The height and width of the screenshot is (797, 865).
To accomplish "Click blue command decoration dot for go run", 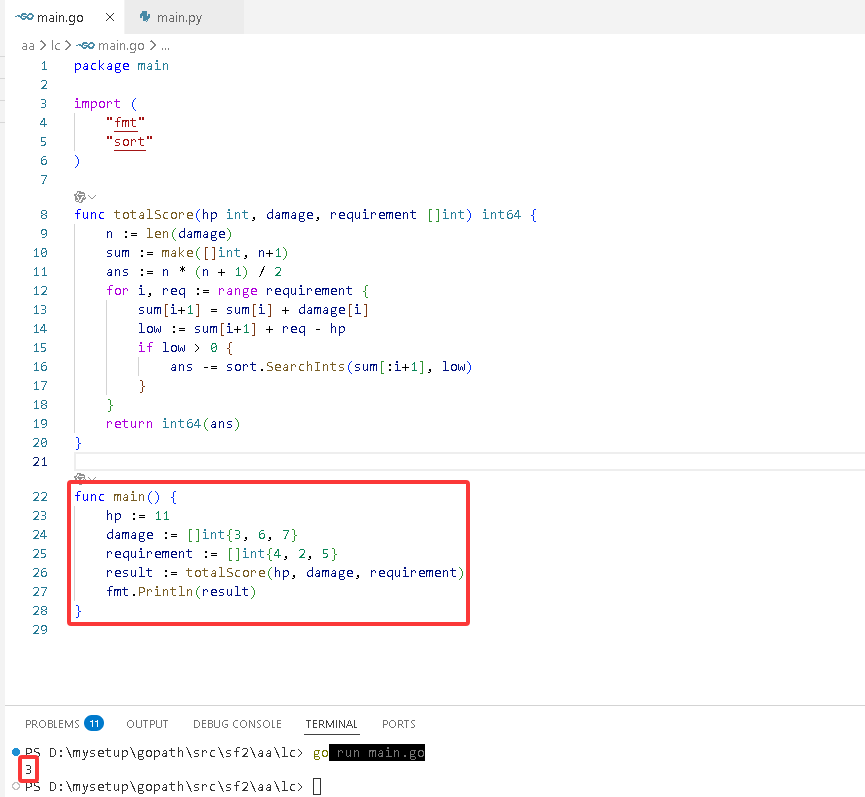I will [x=16, y=752].
